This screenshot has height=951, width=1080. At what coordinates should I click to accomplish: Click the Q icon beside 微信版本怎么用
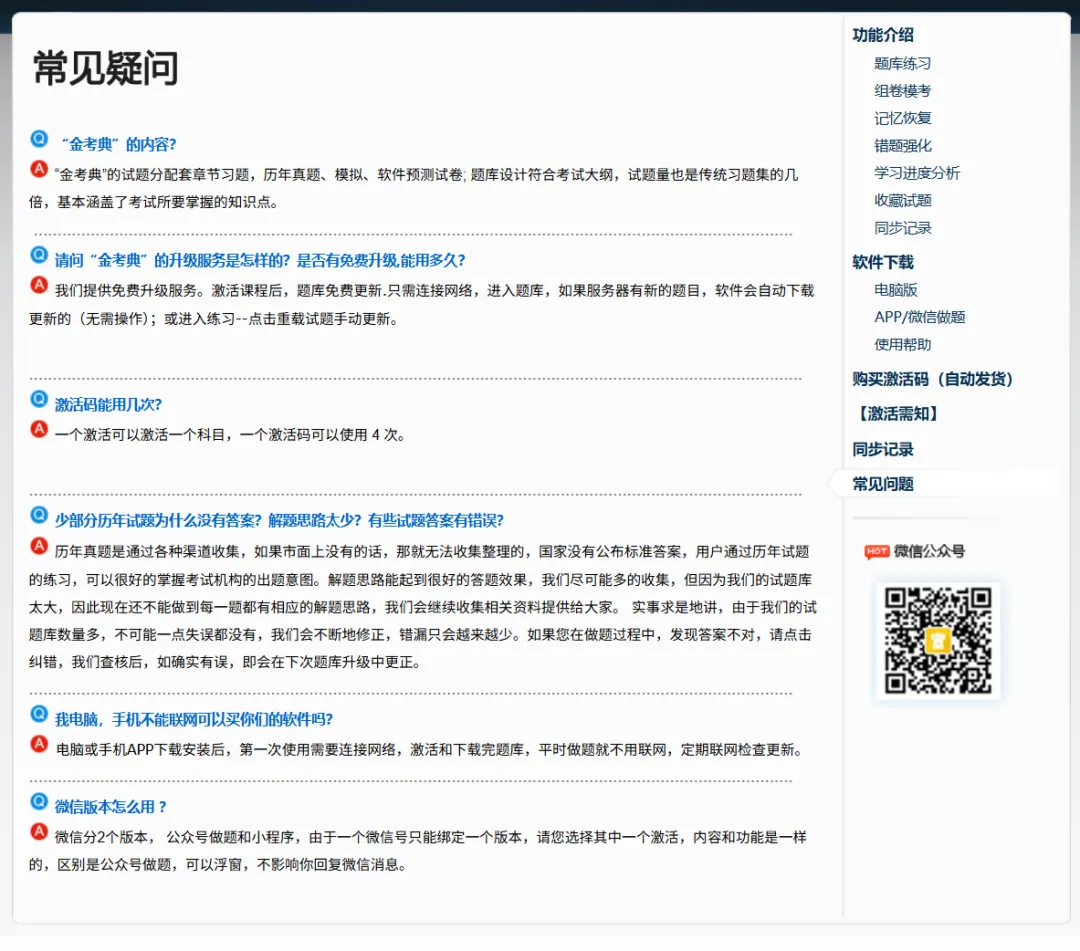(x=39, y=801)
